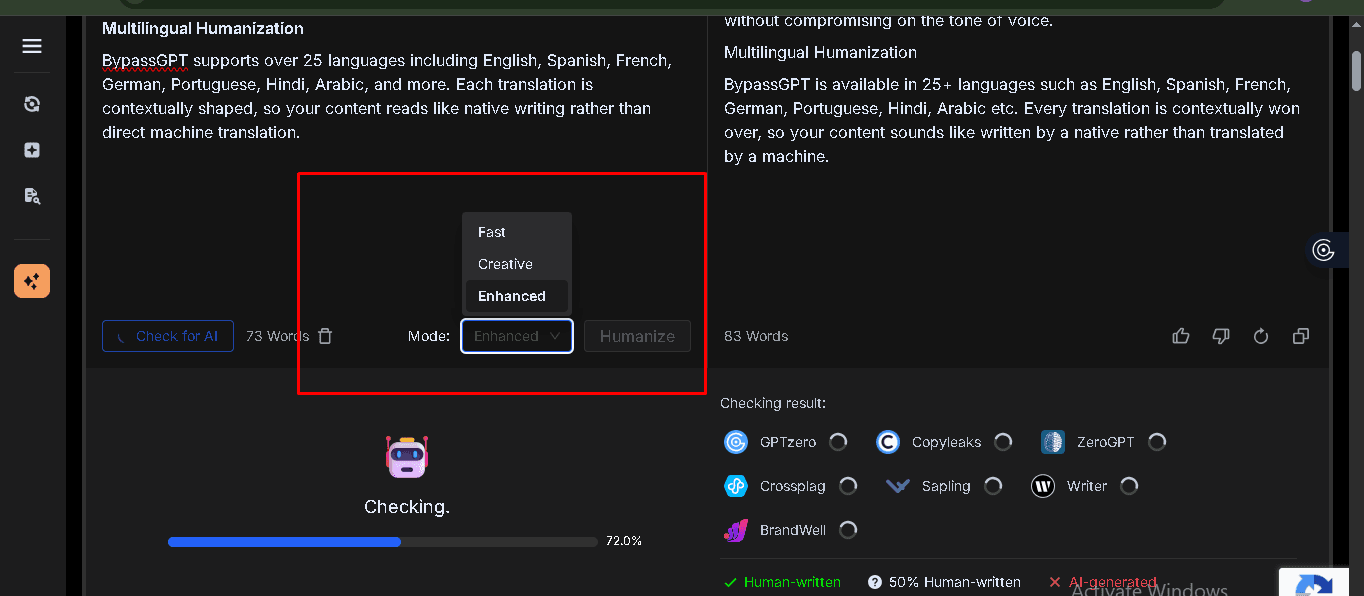This screenshot has height=596, width=1364.
Task: Give a thumbs down to the output
Action: pyautogui.click(x=1221, y=336)
